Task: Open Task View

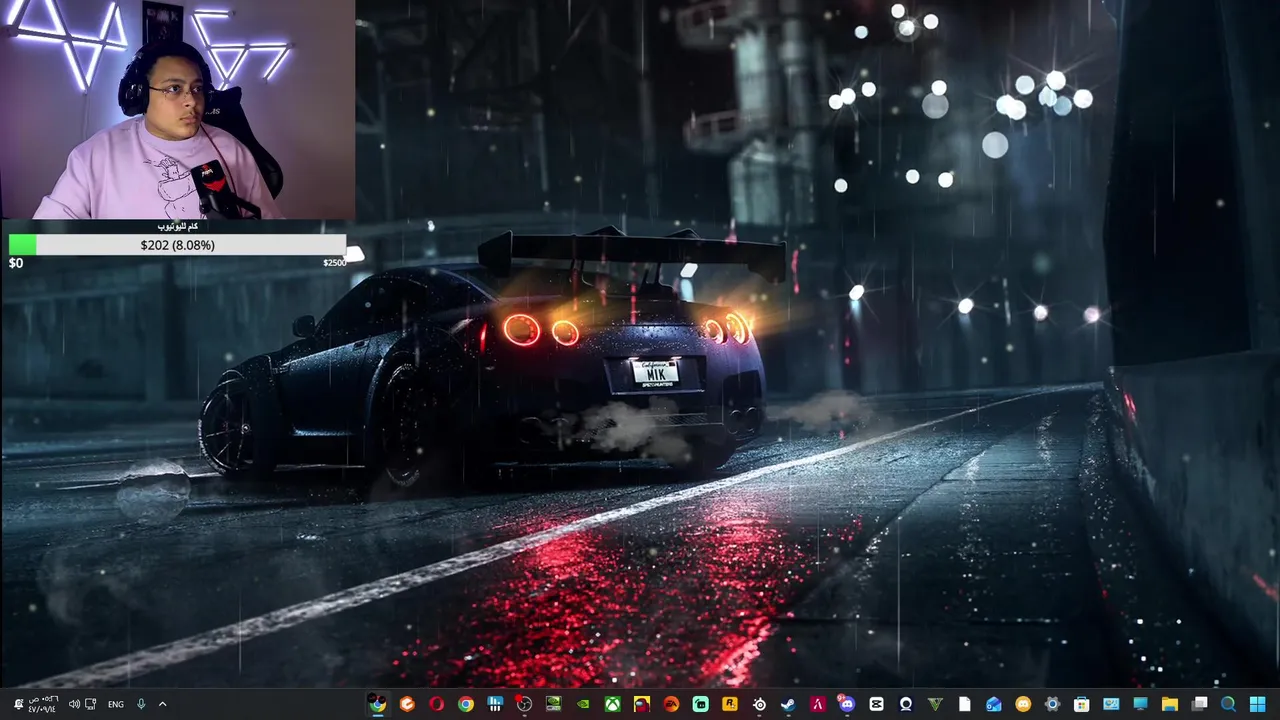Action: (x=1199, y=704)
